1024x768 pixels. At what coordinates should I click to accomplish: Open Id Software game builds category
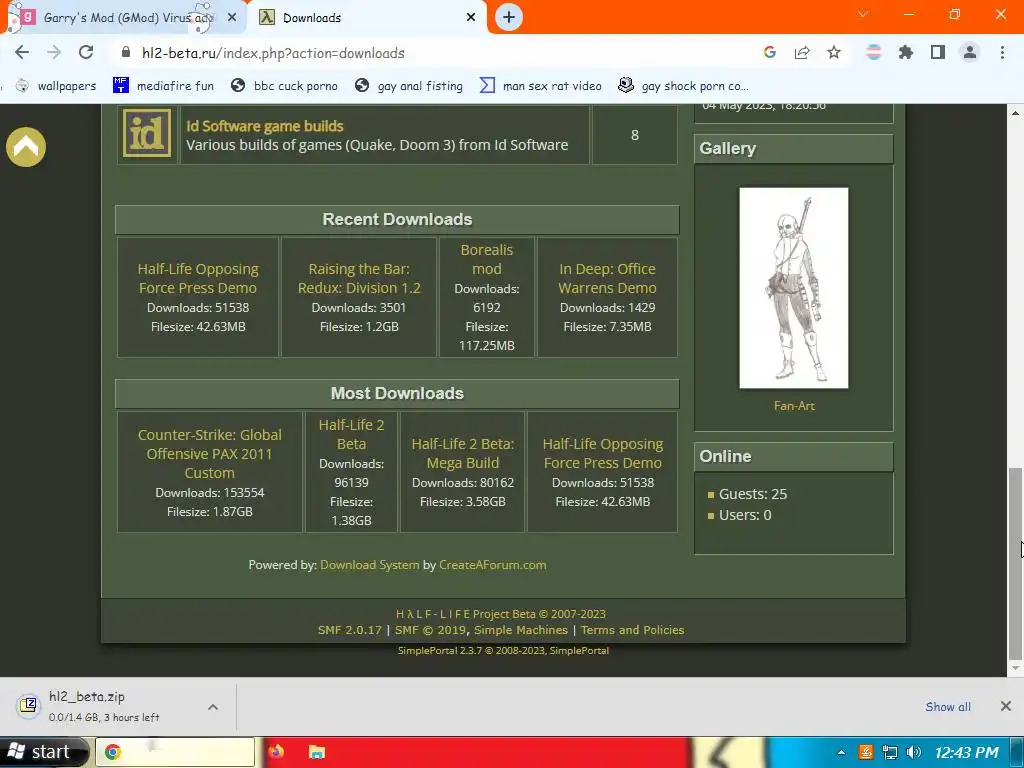(264, 126)
